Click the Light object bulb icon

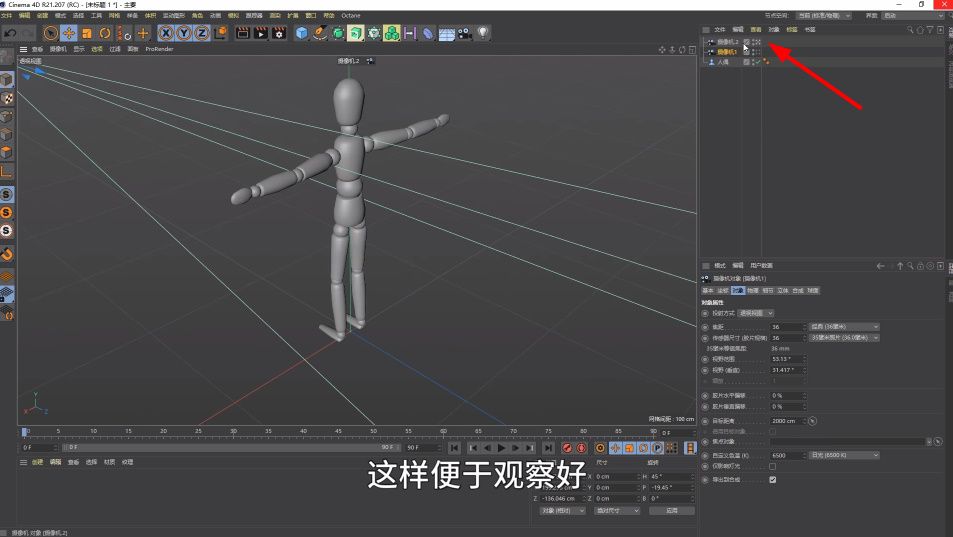[484, 34]
